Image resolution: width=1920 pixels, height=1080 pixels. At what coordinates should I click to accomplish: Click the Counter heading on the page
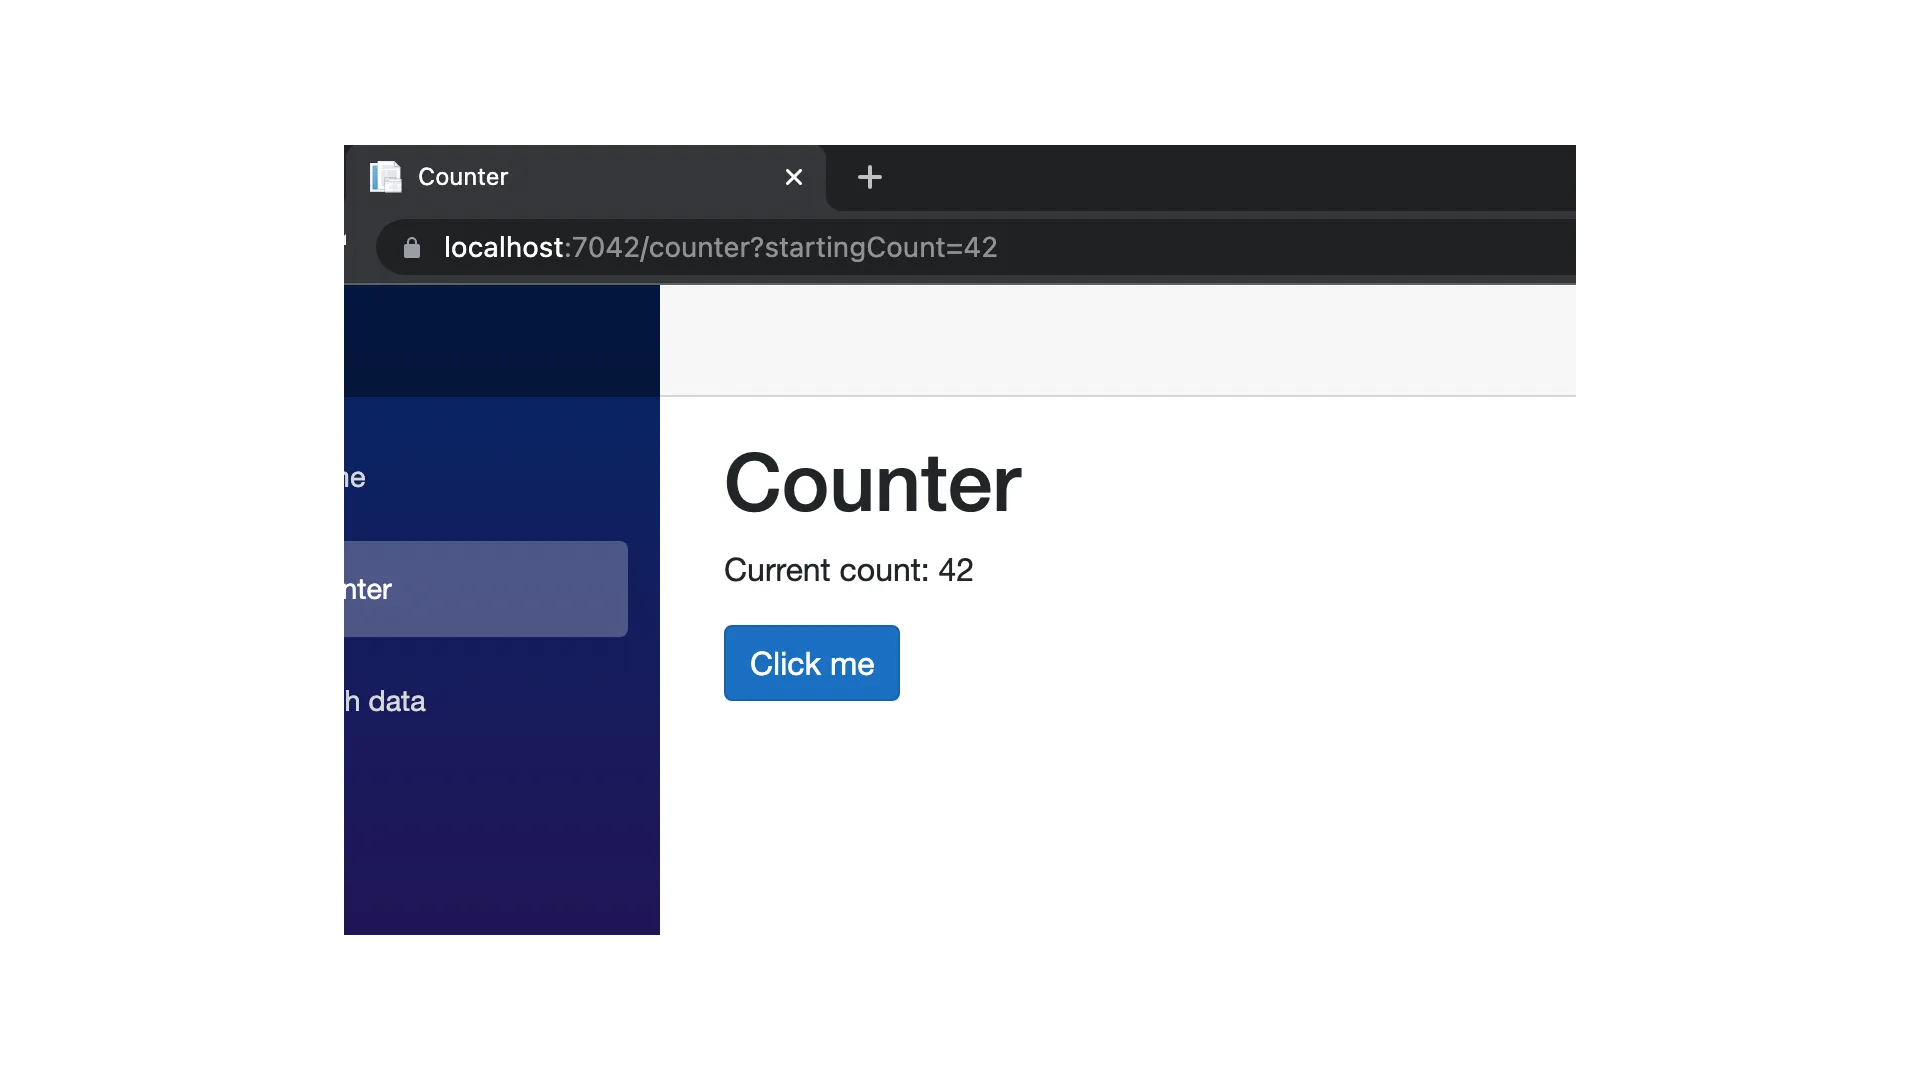click(x=872, y=487)
